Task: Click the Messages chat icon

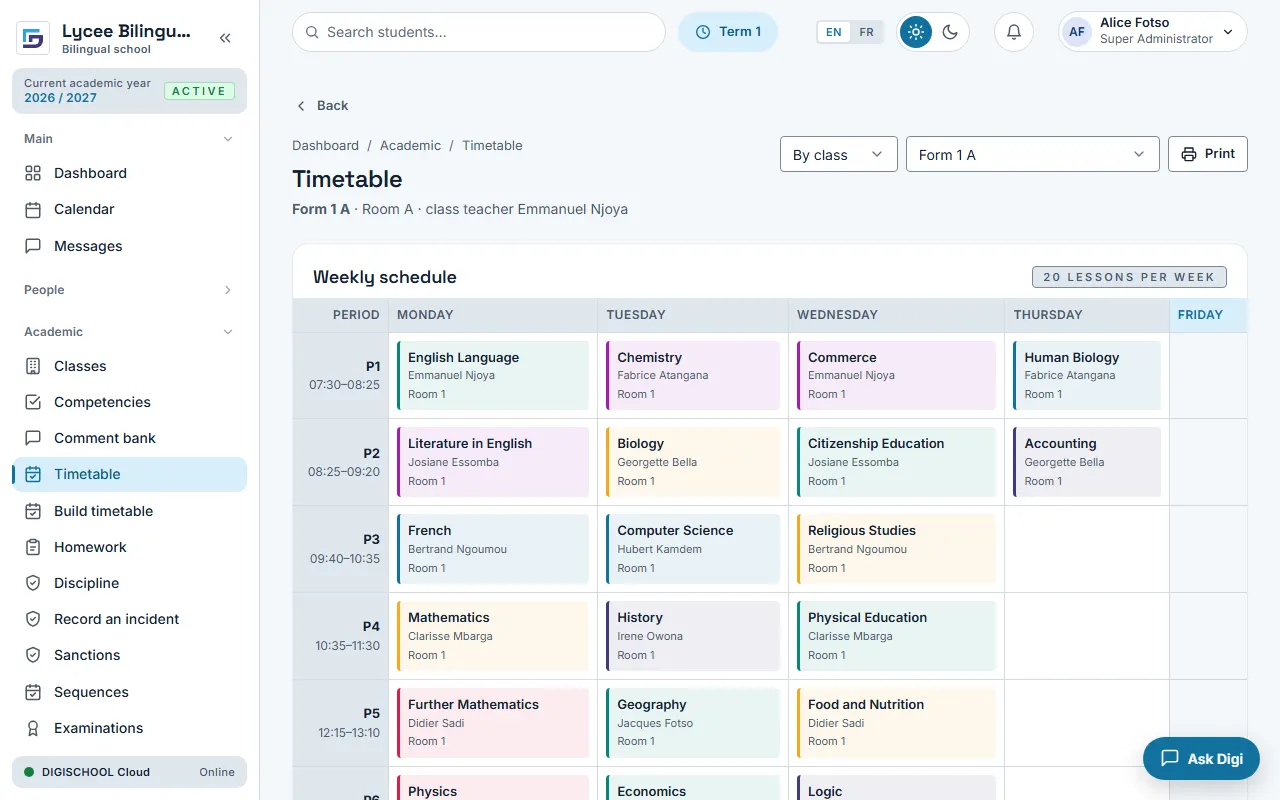Action: click(x=33, y=246)
